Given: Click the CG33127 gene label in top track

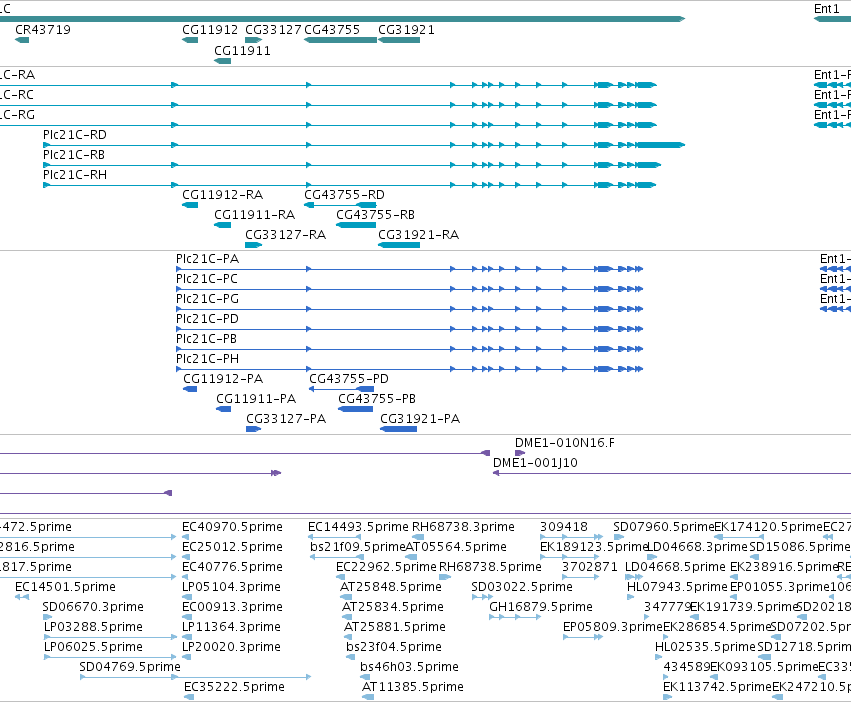Looking at the screenshot, I should [273, 30].
